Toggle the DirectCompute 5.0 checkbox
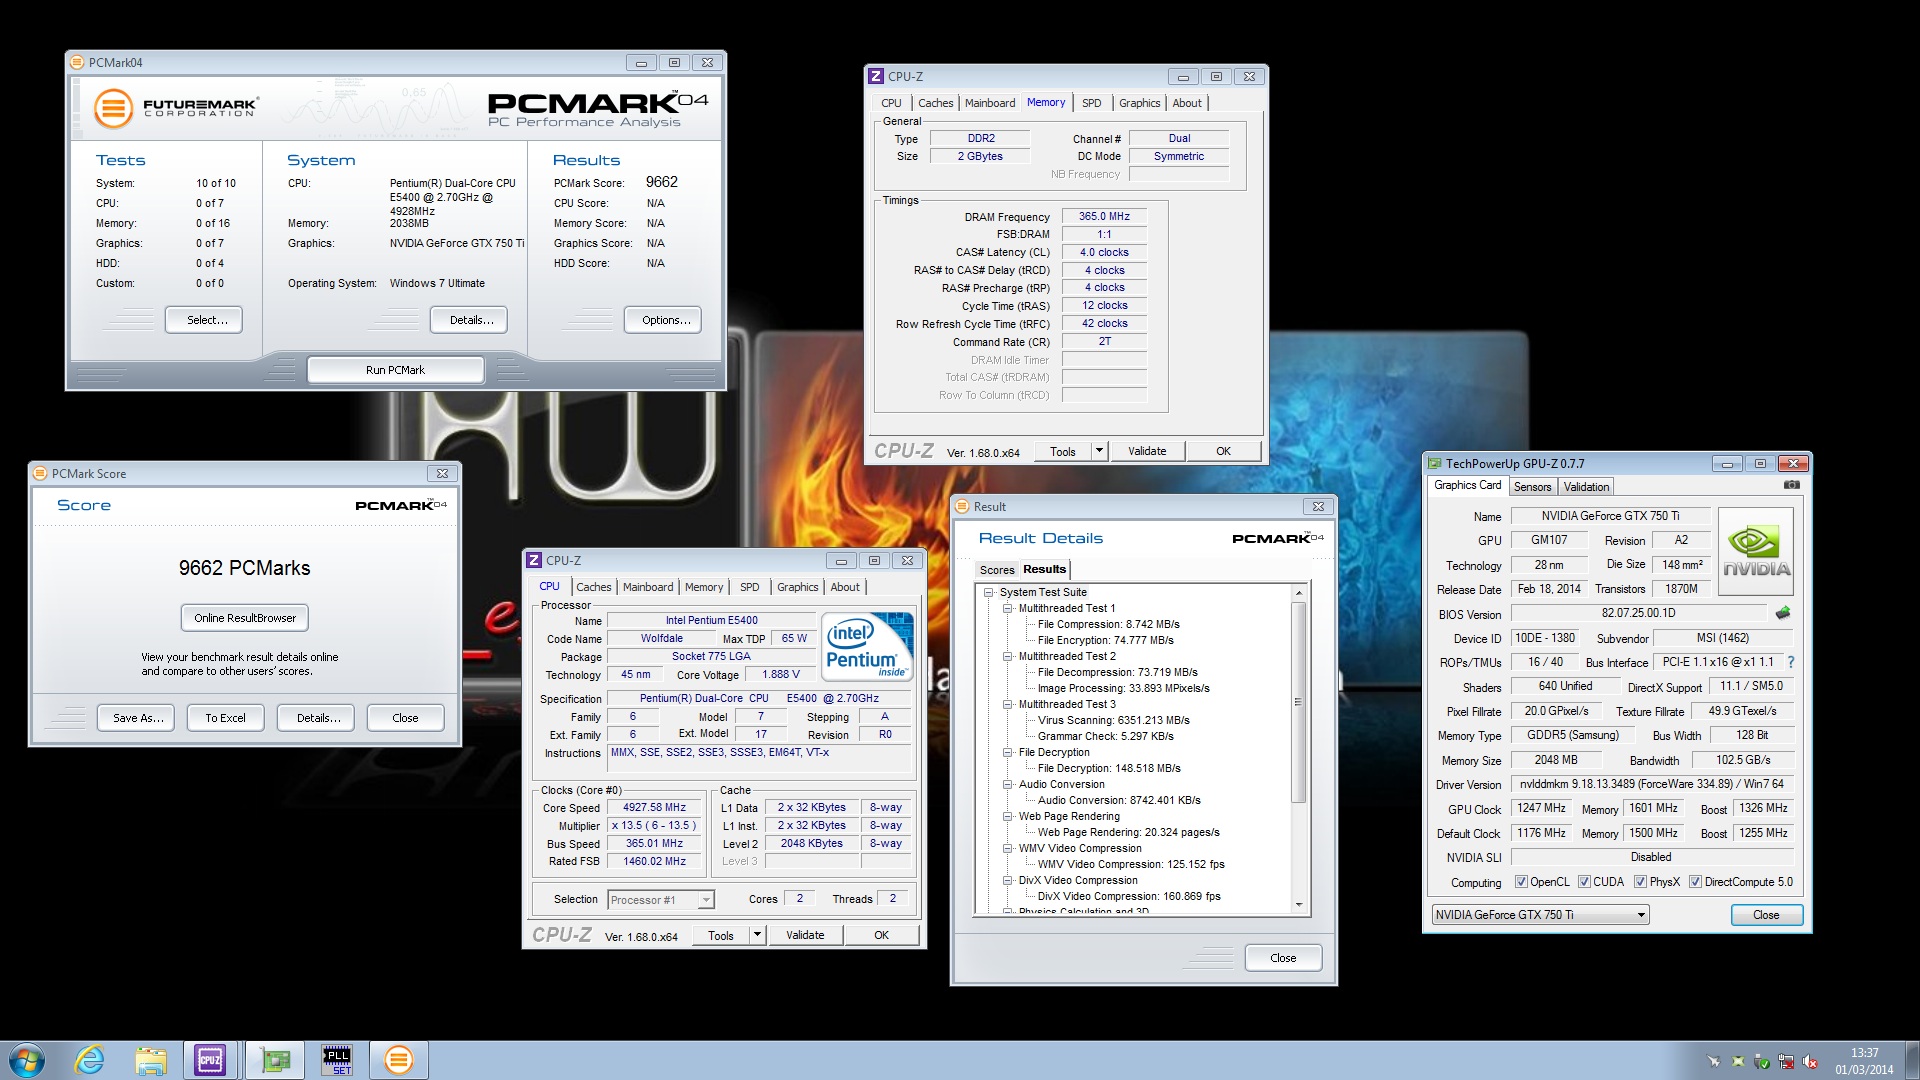 tap(1695, 881)
